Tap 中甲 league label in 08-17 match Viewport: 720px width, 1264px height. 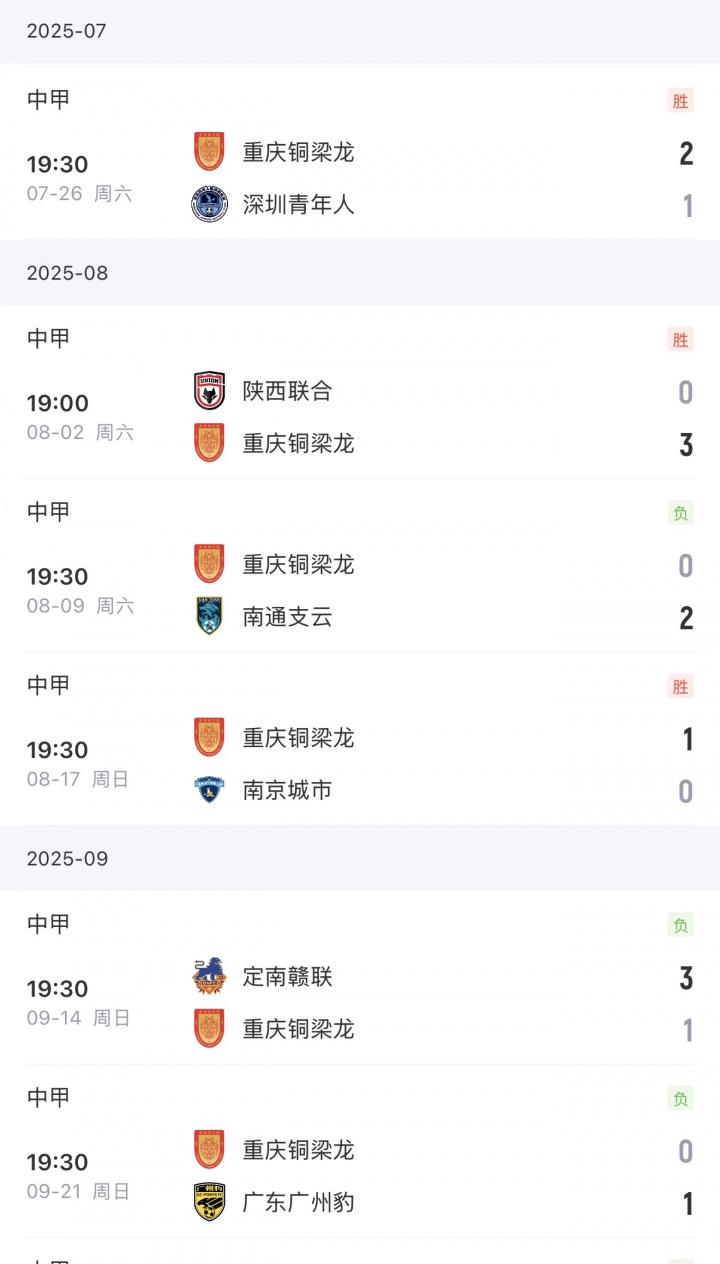(x=48, y=685)
